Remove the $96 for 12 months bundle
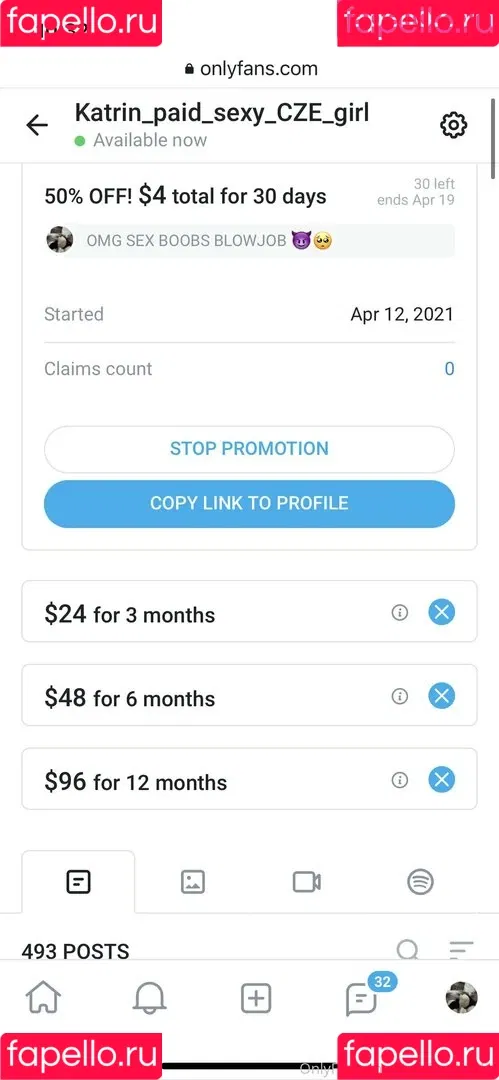The height and width of the screenshot is (1080, 499). [x=442, y=780]
